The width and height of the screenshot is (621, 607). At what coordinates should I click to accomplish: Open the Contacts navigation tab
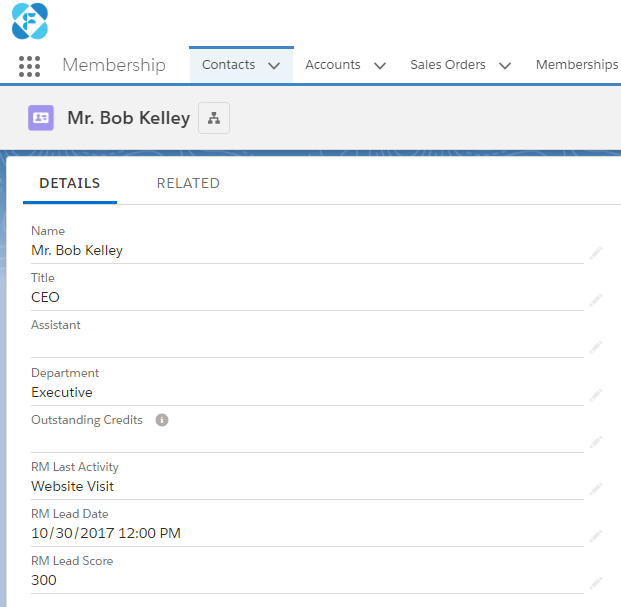229,65
